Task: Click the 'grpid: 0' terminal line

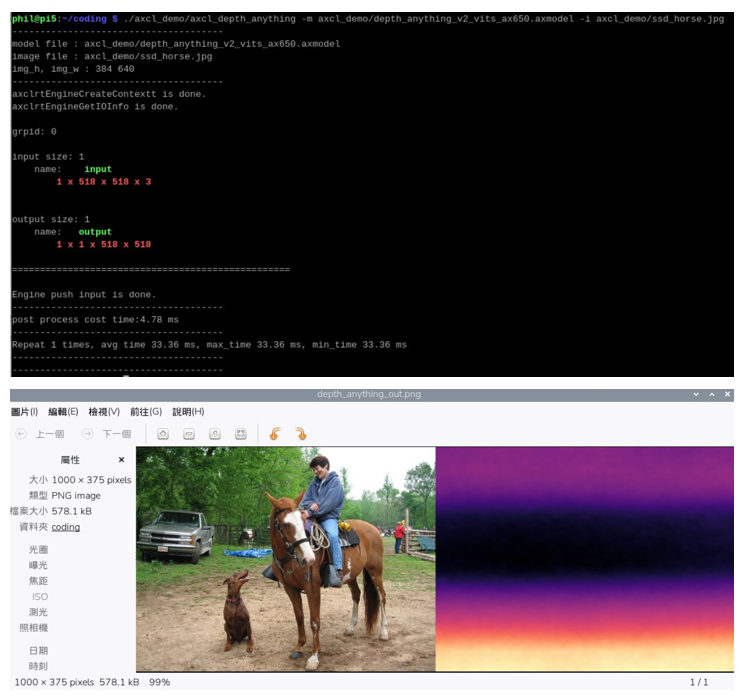Action: (34, 132)
